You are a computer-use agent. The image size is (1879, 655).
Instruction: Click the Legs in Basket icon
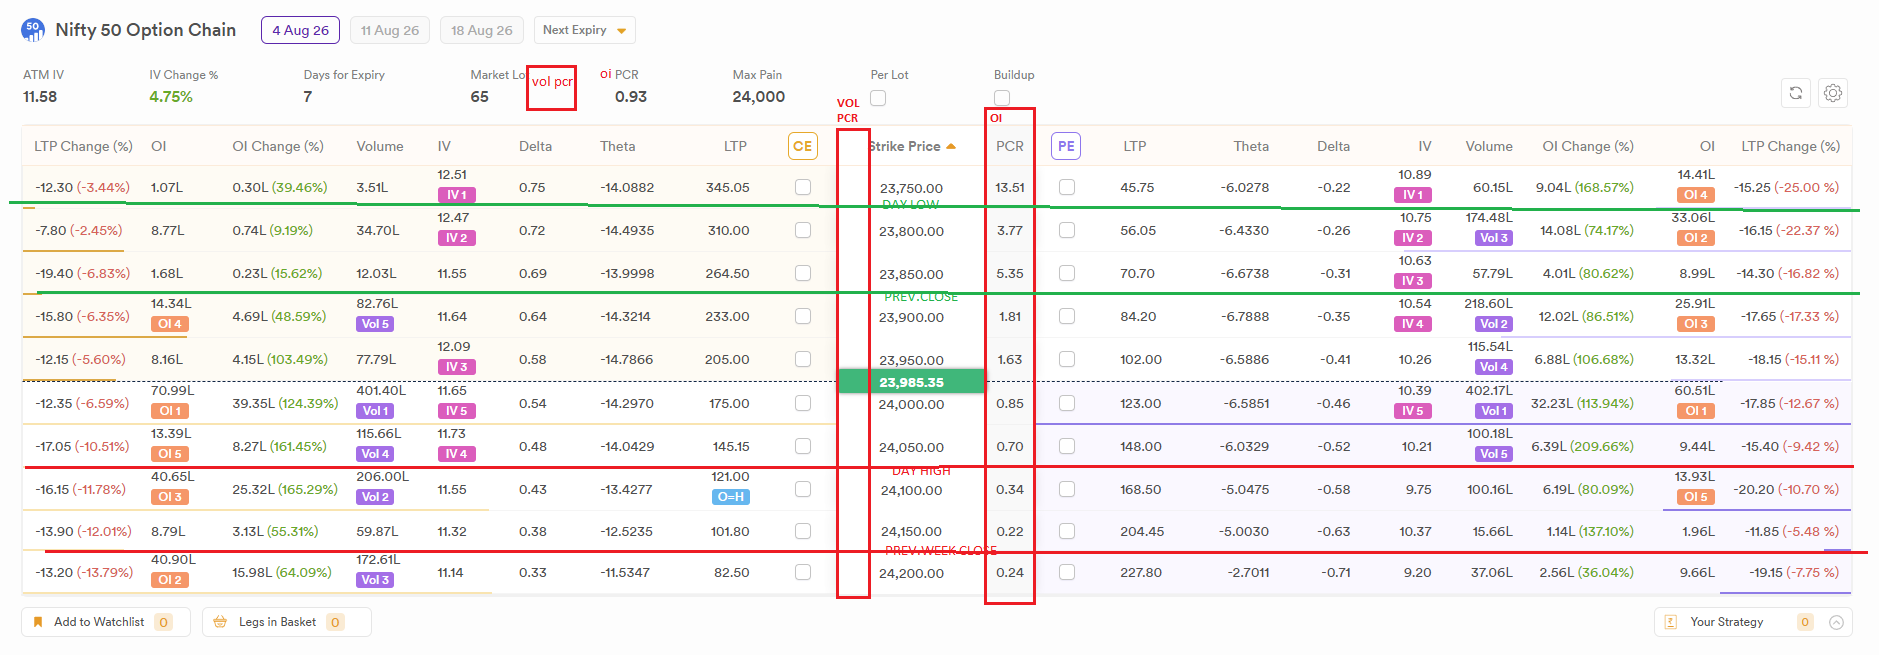click(220, 622)
